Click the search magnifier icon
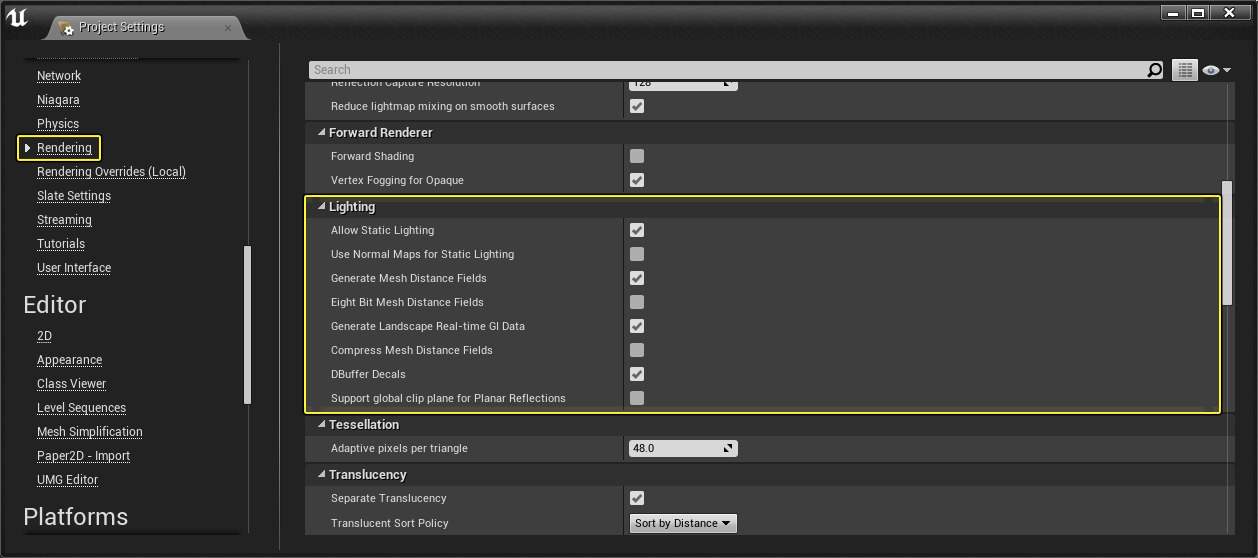 tap(1154, 70)
